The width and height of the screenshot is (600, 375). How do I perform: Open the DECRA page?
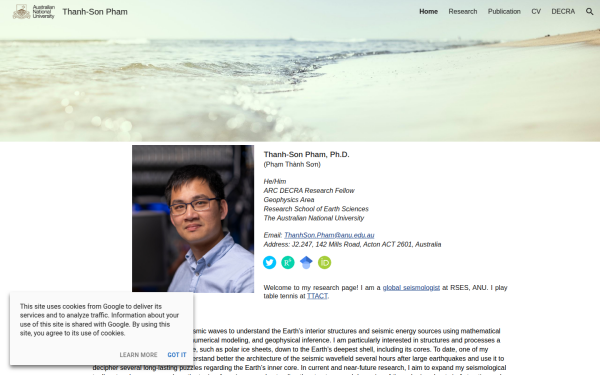(563, 11)
